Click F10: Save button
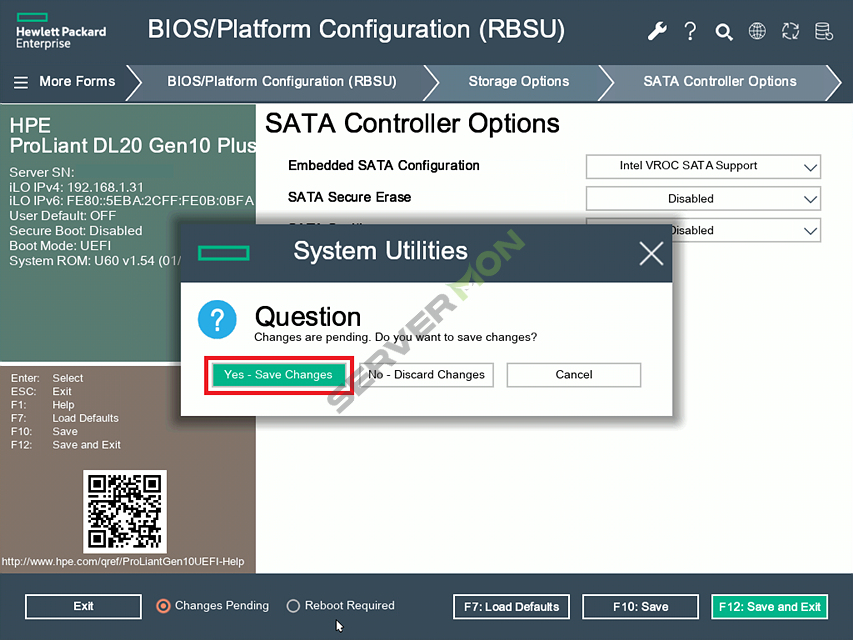The height and width of the screenshot is (640, 853). pos(640,606)
